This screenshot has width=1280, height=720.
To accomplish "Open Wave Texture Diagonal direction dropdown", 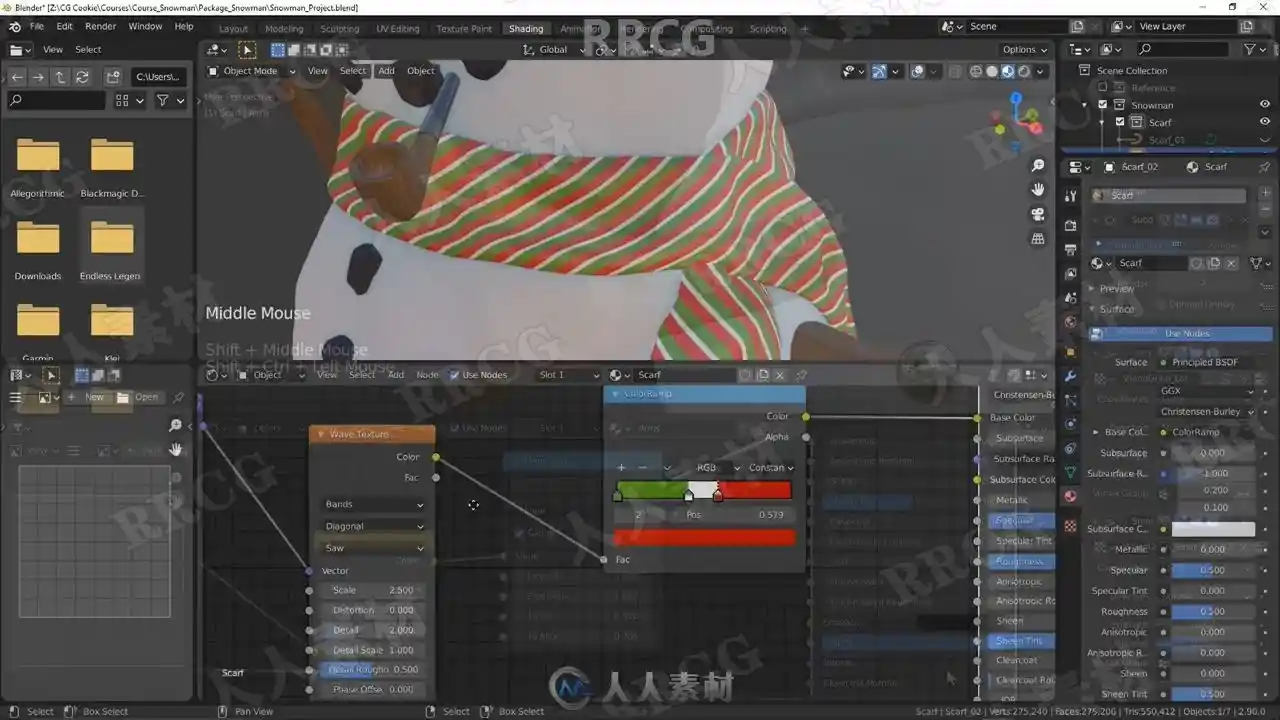I will tap(374, 526).
